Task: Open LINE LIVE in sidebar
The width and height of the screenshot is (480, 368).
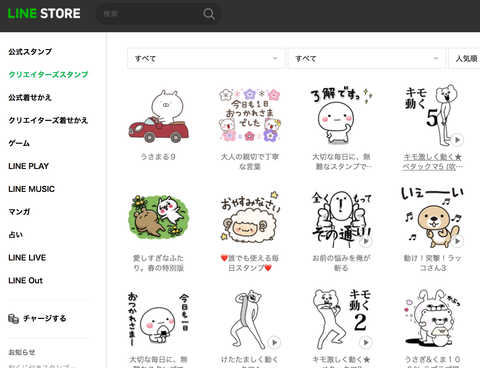Action: tap(27, 258)
